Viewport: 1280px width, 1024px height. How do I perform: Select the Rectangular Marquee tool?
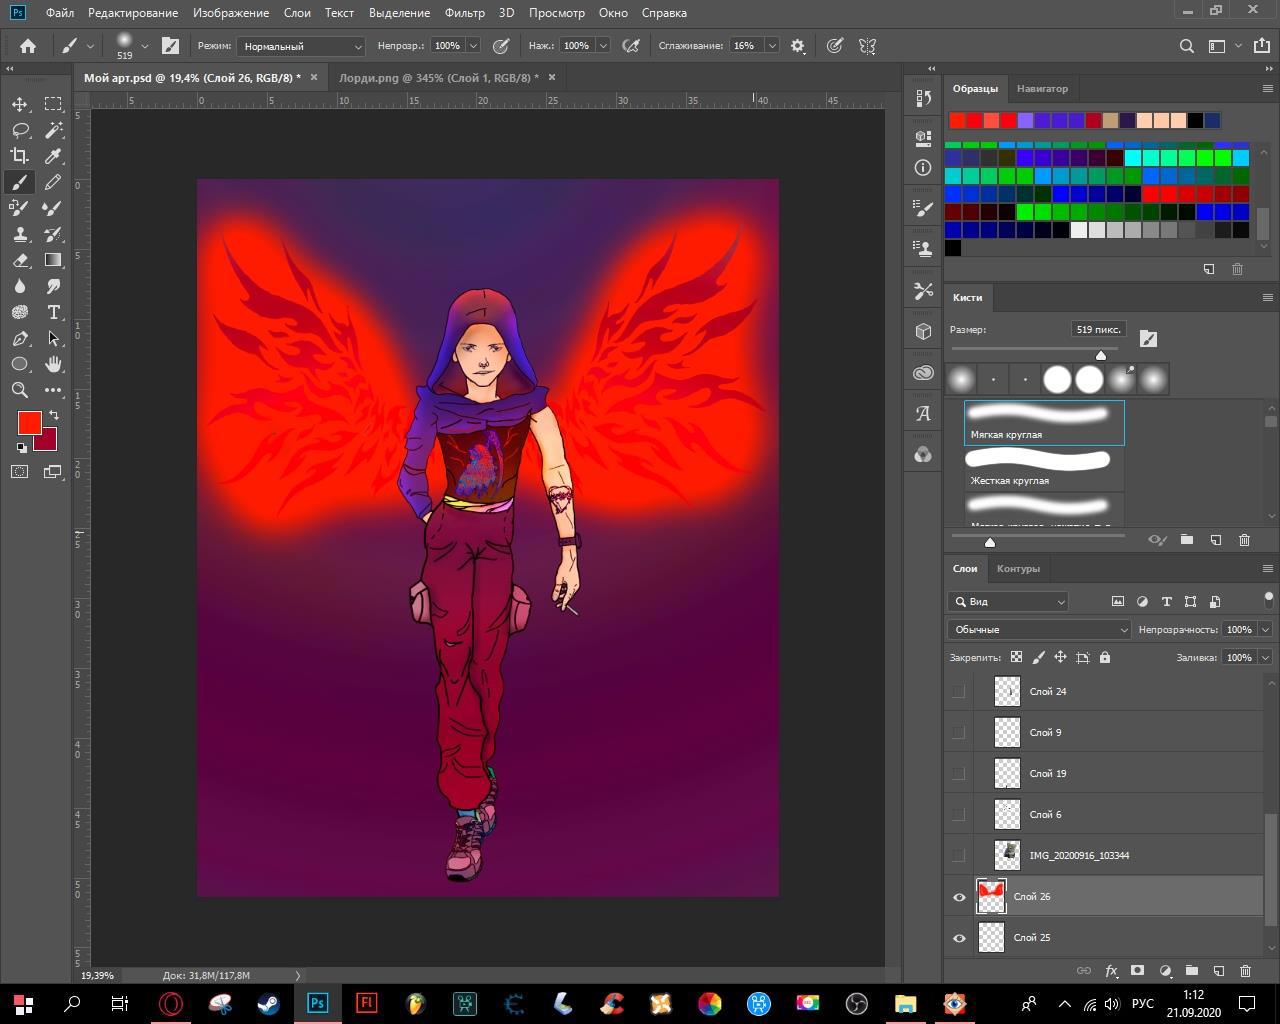pos(53,104)
